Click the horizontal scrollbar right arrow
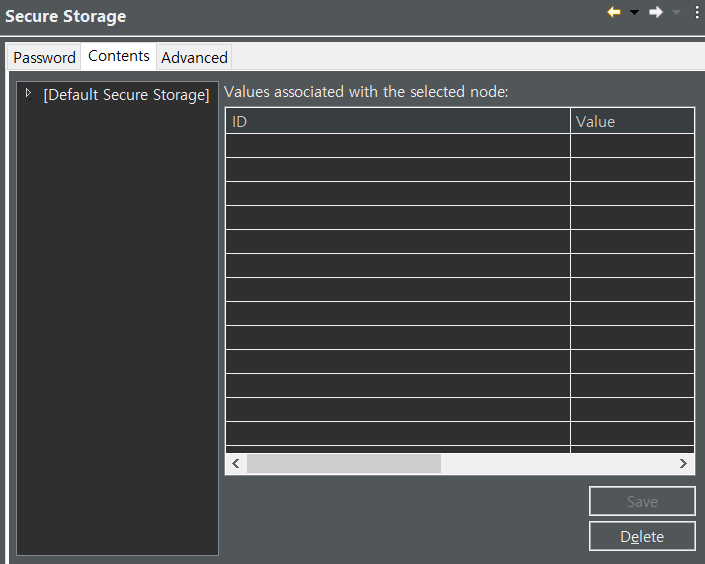The height and width of the screenshot is (564, 705). click(x=683, y=463)
